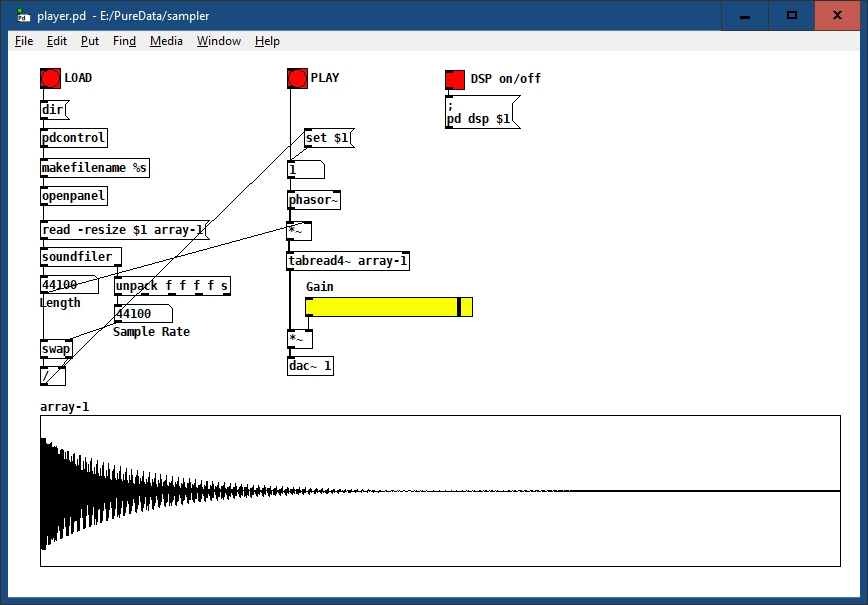Select the *~ object below phasor~

click(x=299, y=231)
